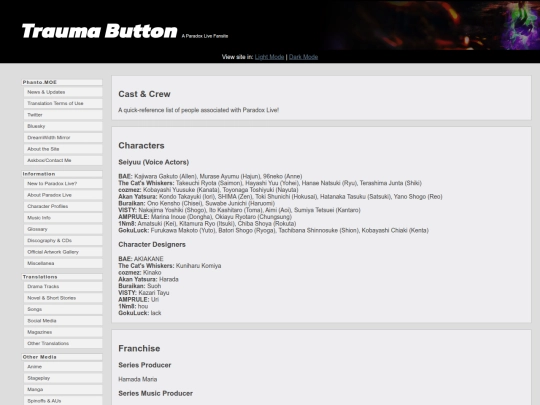Click the Trauma Button site title

click(x=100, y=31)
